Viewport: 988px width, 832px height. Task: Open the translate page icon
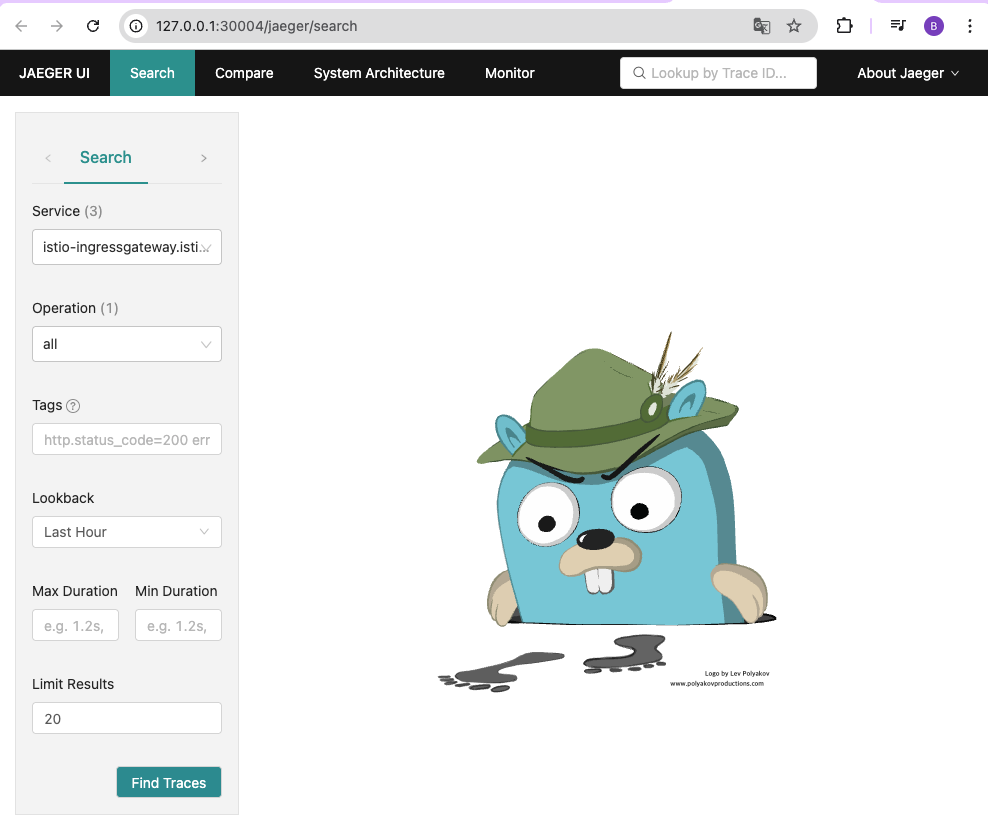click(761, 26)
